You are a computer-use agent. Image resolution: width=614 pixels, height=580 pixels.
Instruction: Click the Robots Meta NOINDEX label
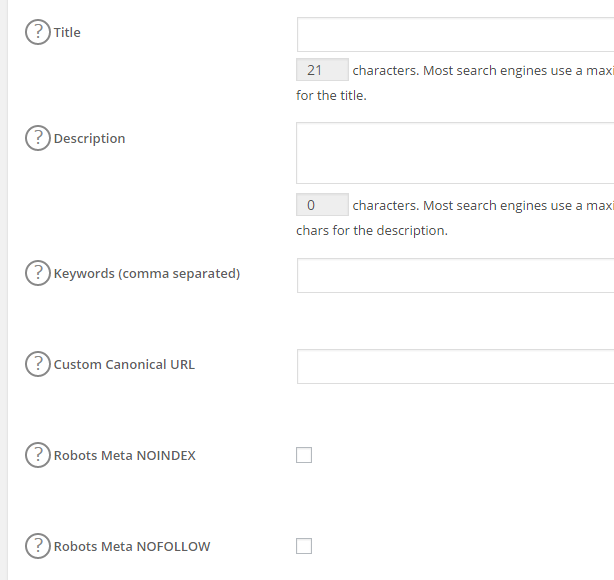point(124,455)
